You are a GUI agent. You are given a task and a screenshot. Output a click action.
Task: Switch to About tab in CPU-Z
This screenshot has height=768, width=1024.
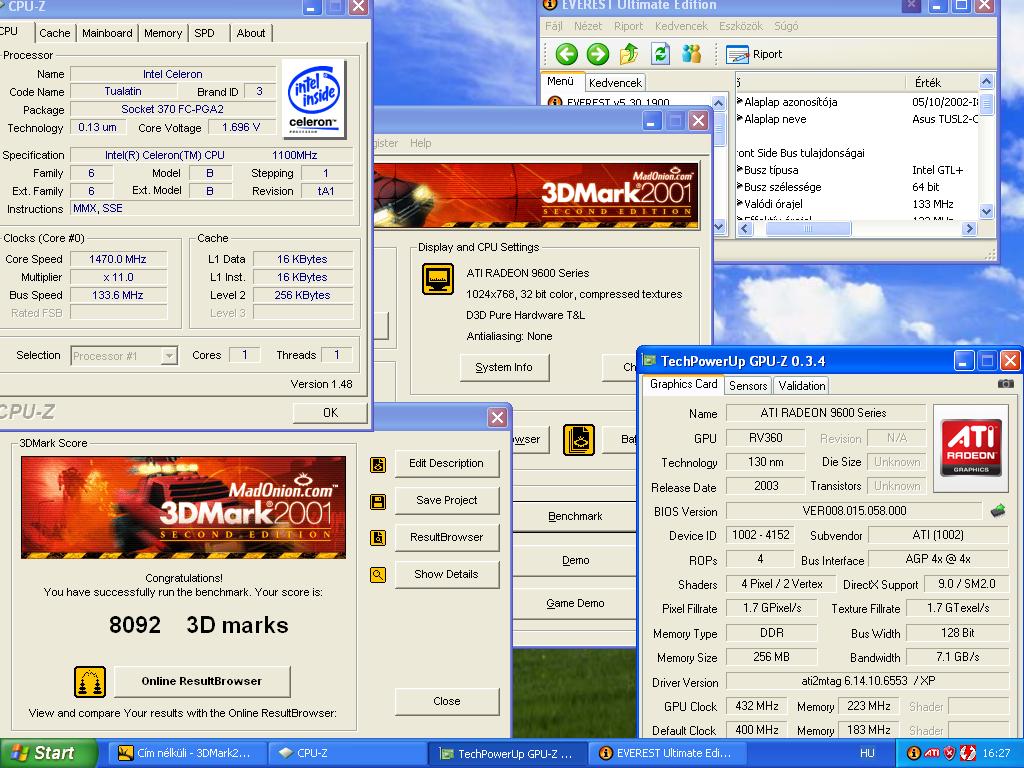pos(251,33)
